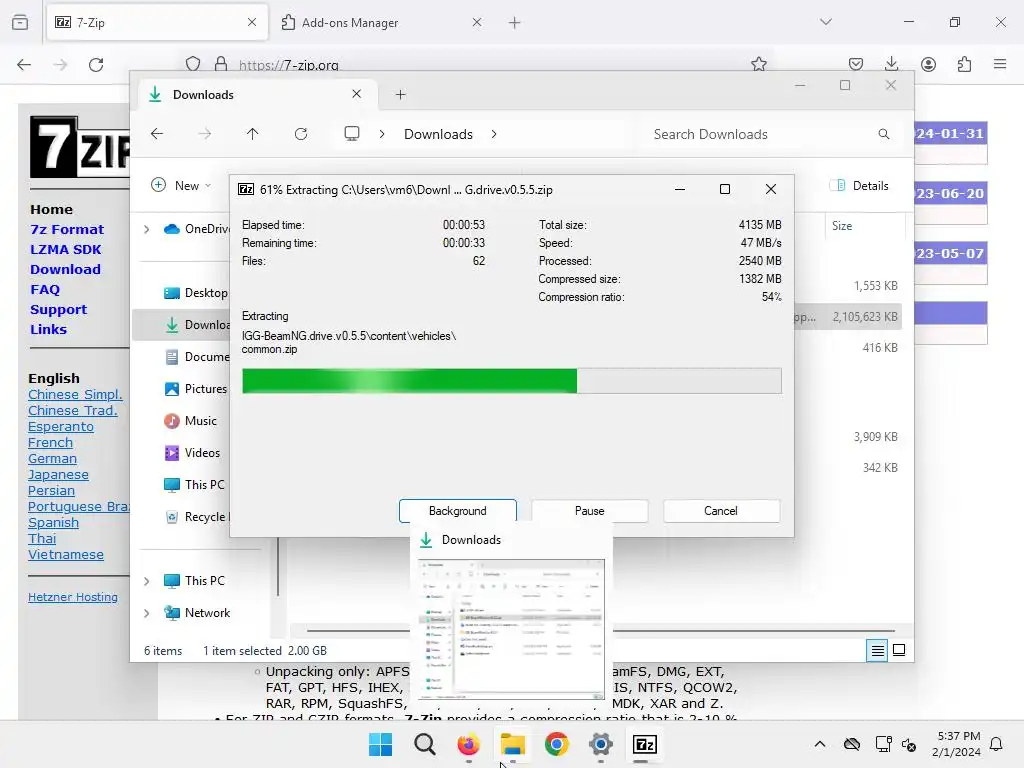This screenshot has width=1024, height=768.
Task: Close the Downloads Explorer tab
Action: (357, 94)
